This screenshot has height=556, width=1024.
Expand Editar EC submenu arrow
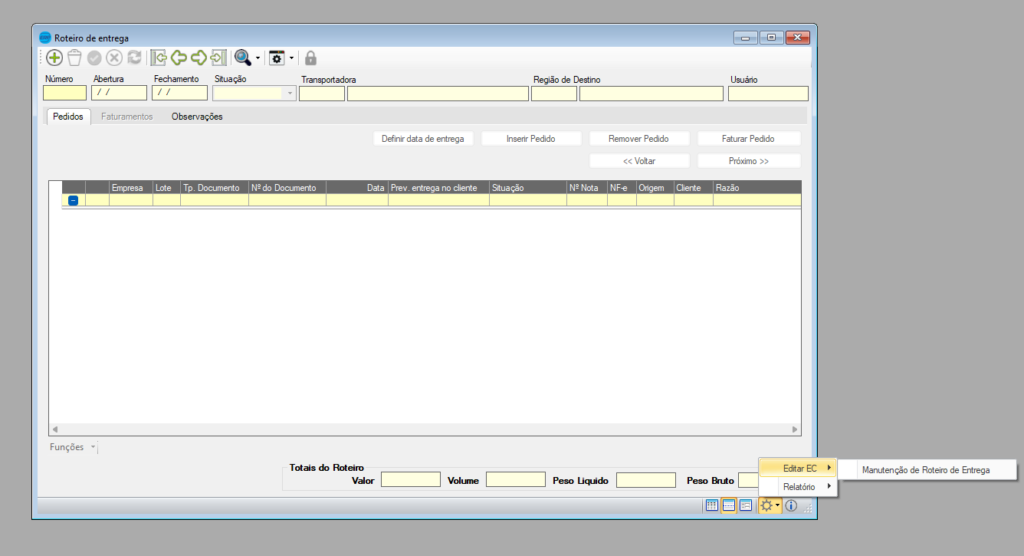pos(829,468)
